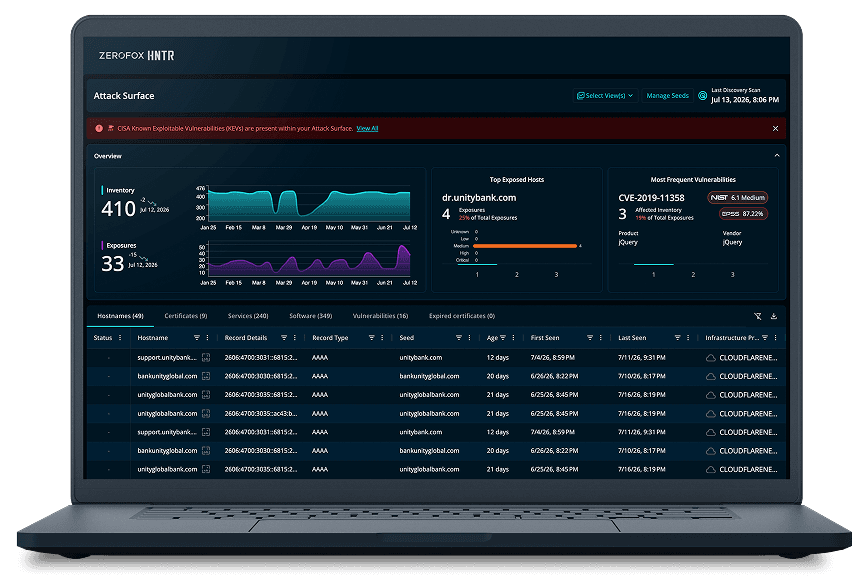Sort by the Last Seen column header
This screenshot has height=578, width=866.
632,337
